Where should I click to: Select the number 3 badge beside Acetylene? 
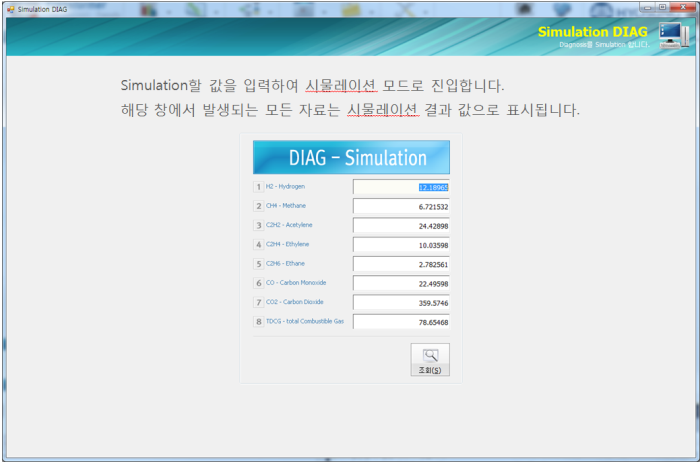click(x=258, y=225)
